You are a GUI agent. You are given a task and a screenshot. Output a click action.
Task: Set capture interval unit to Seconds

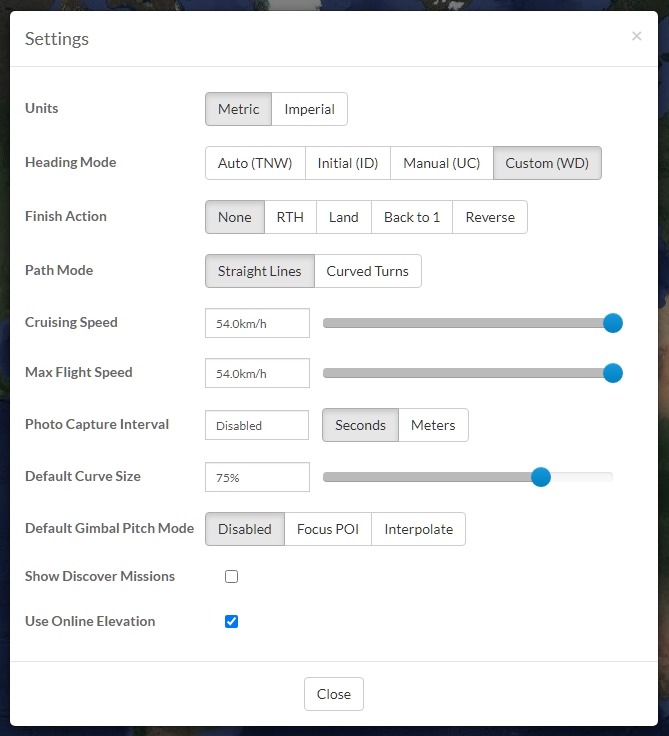coord(360,425)
